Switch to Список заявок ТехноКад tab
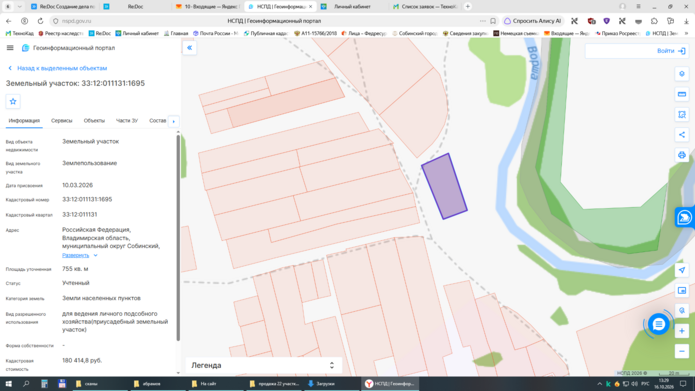 [x=425, y=7]
